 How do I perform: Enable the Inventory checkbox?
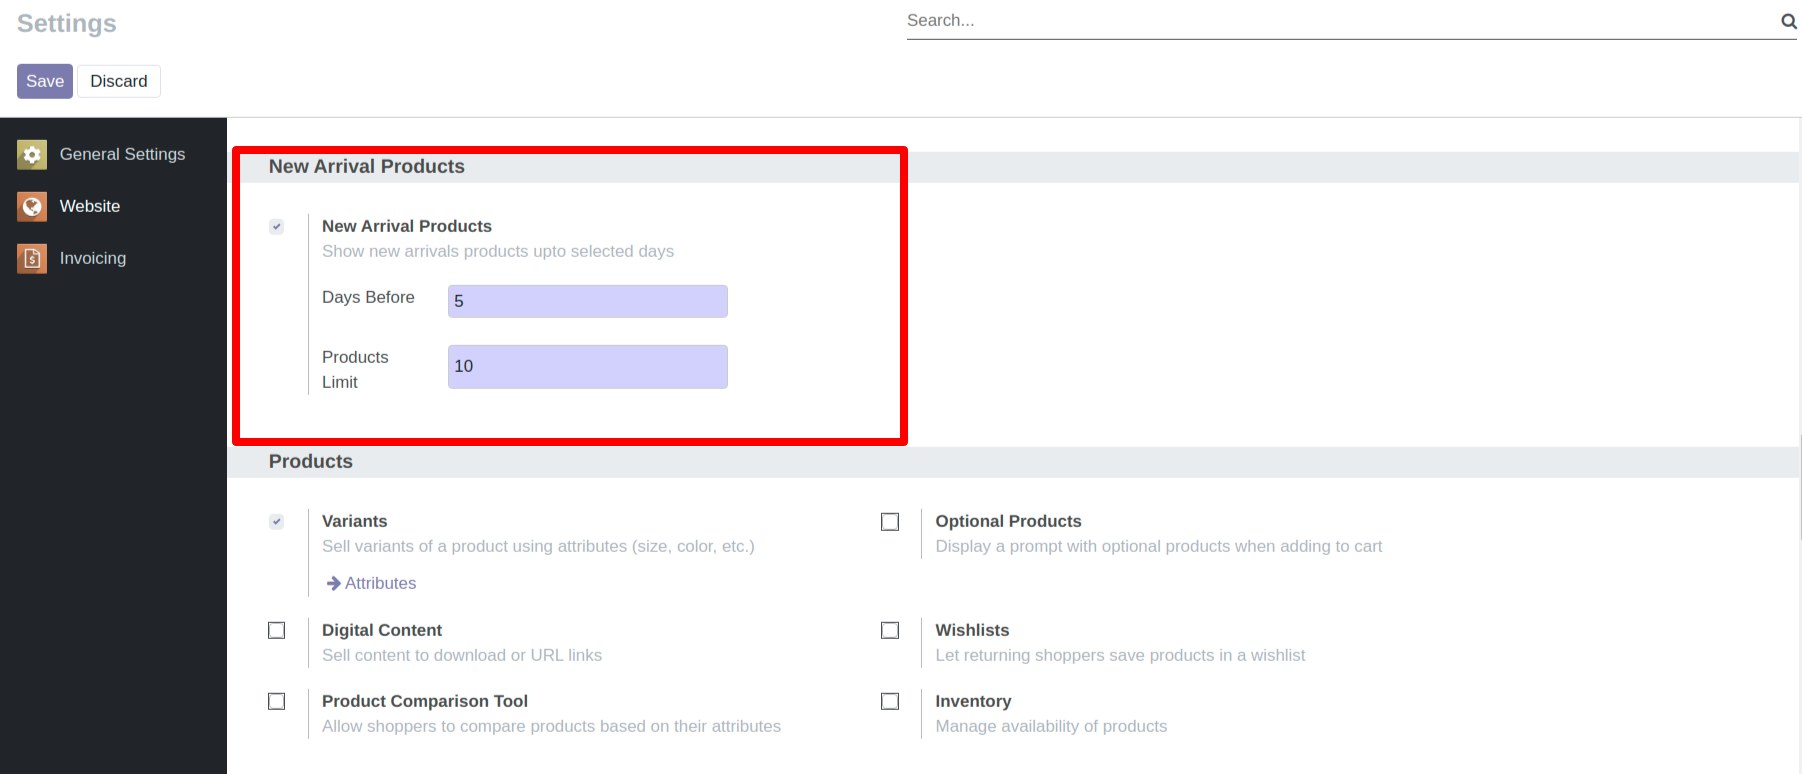[890, 702]
